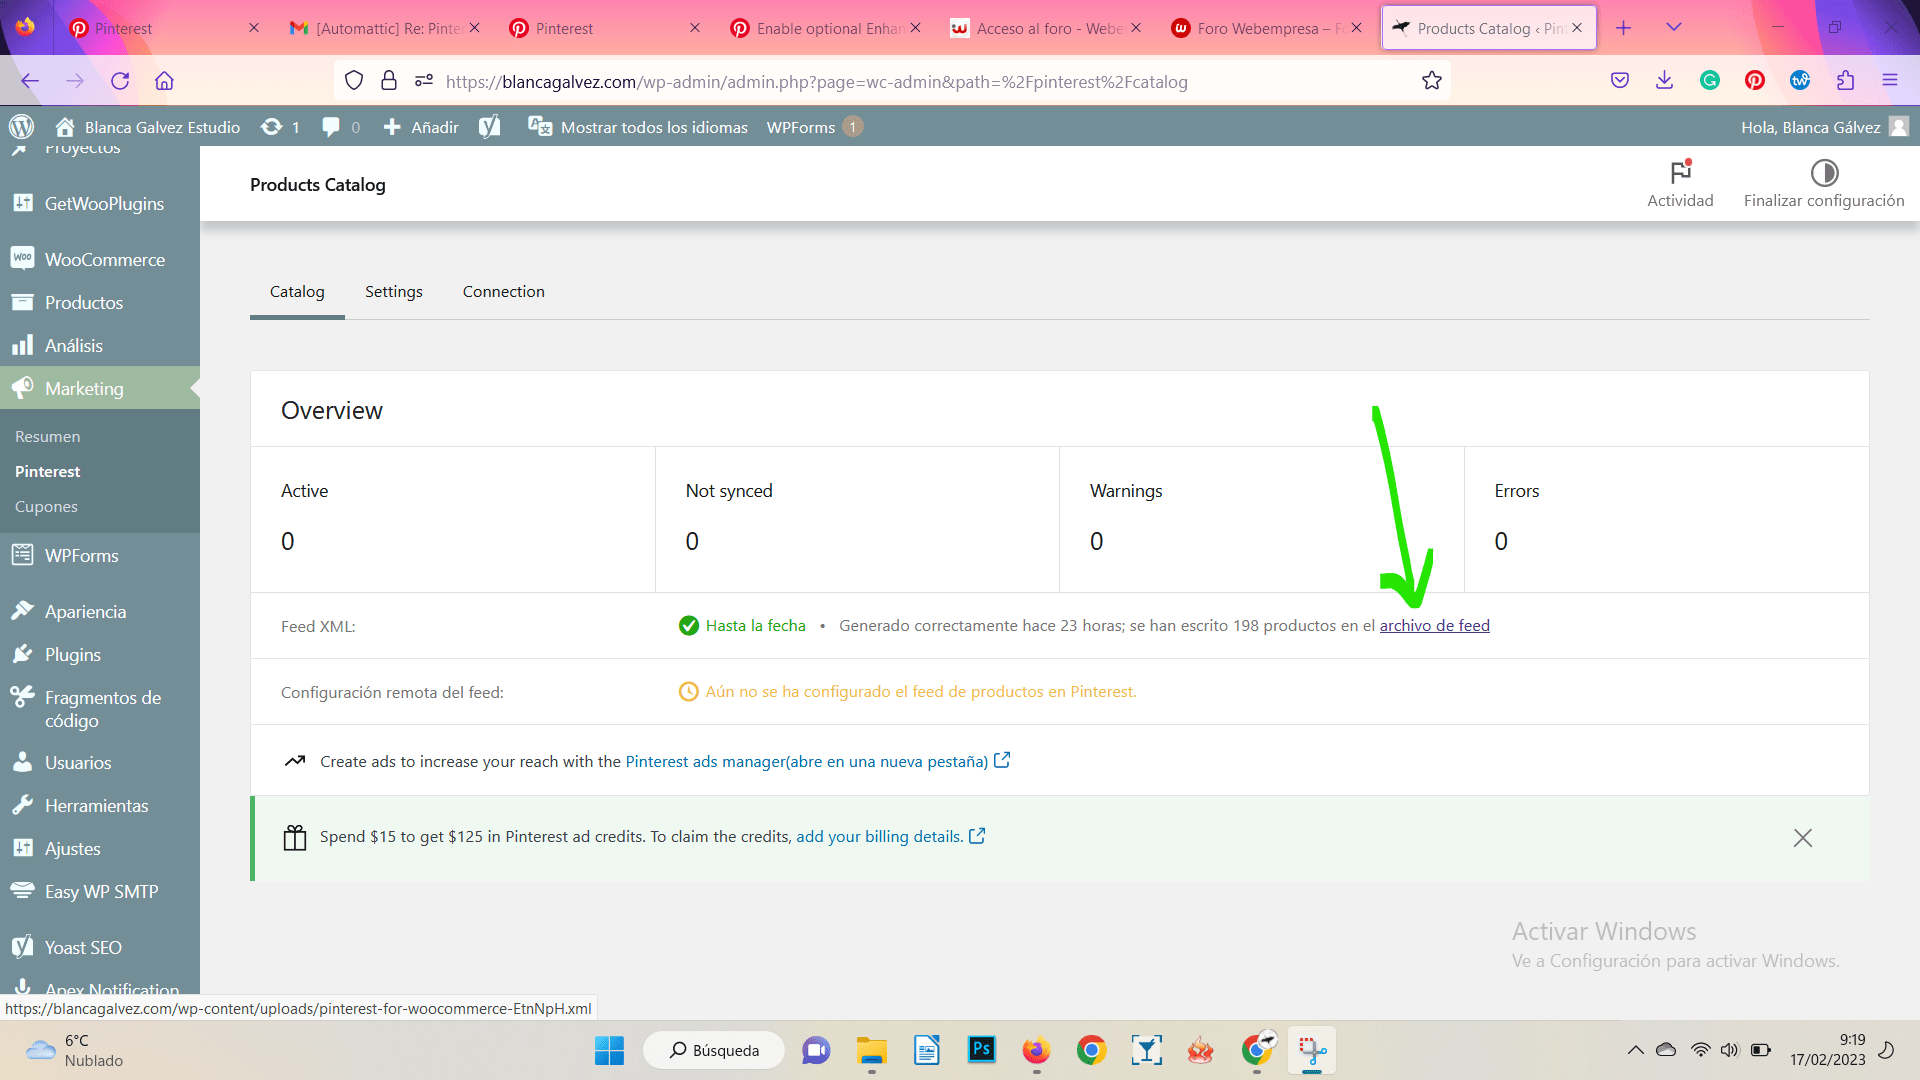
Task: Switch to the Connection tab
Action: tap(504, 292)
